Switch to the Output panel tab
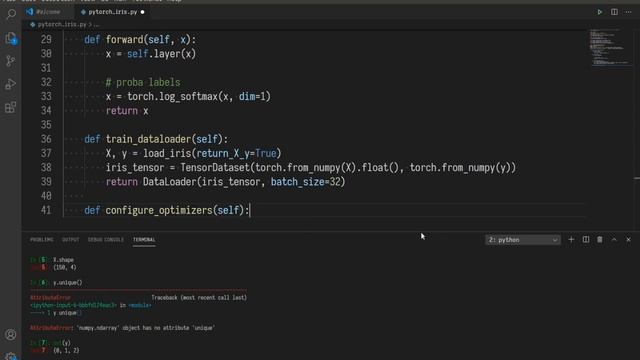The width and height of the screenshot is (640, 360). point(71,240)
